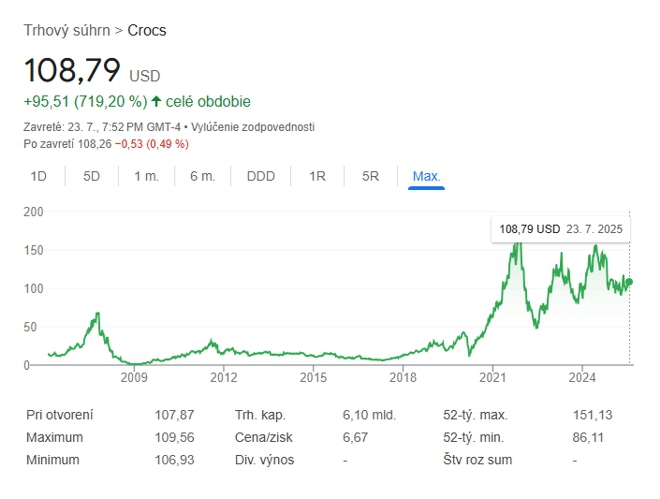Click the market cap value 6,10 mld.
Viewport: 660px width, 499px height.
coord(369,415)
